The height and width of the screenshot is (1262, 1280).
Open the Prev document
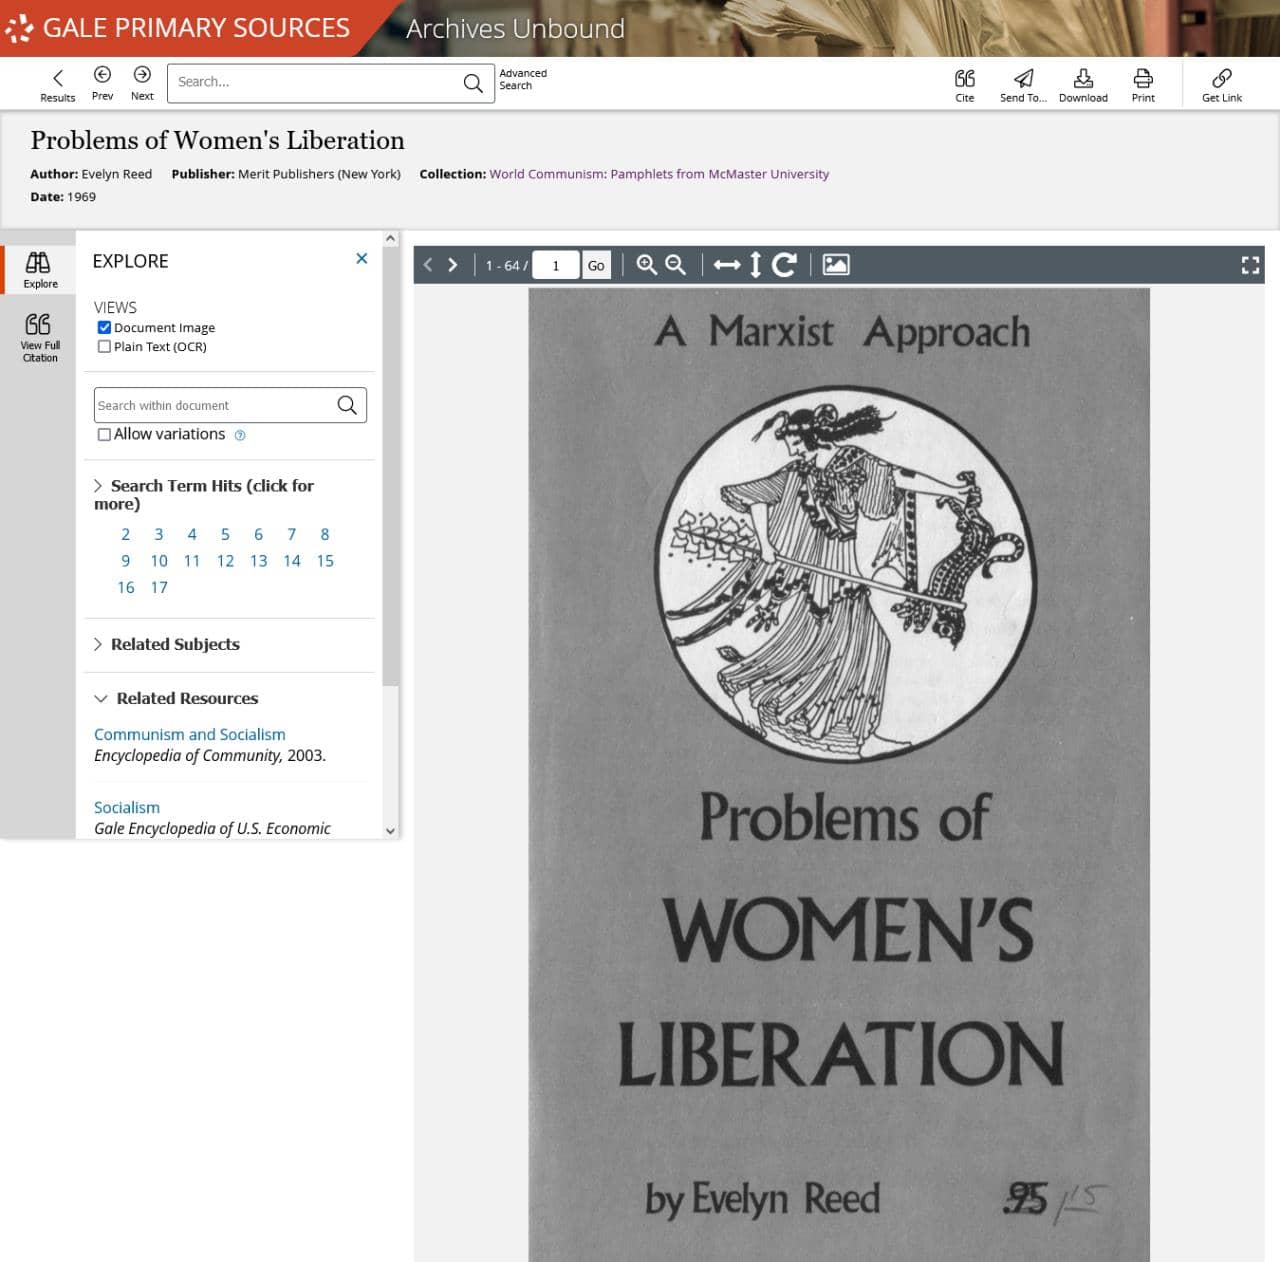point(102,83)
